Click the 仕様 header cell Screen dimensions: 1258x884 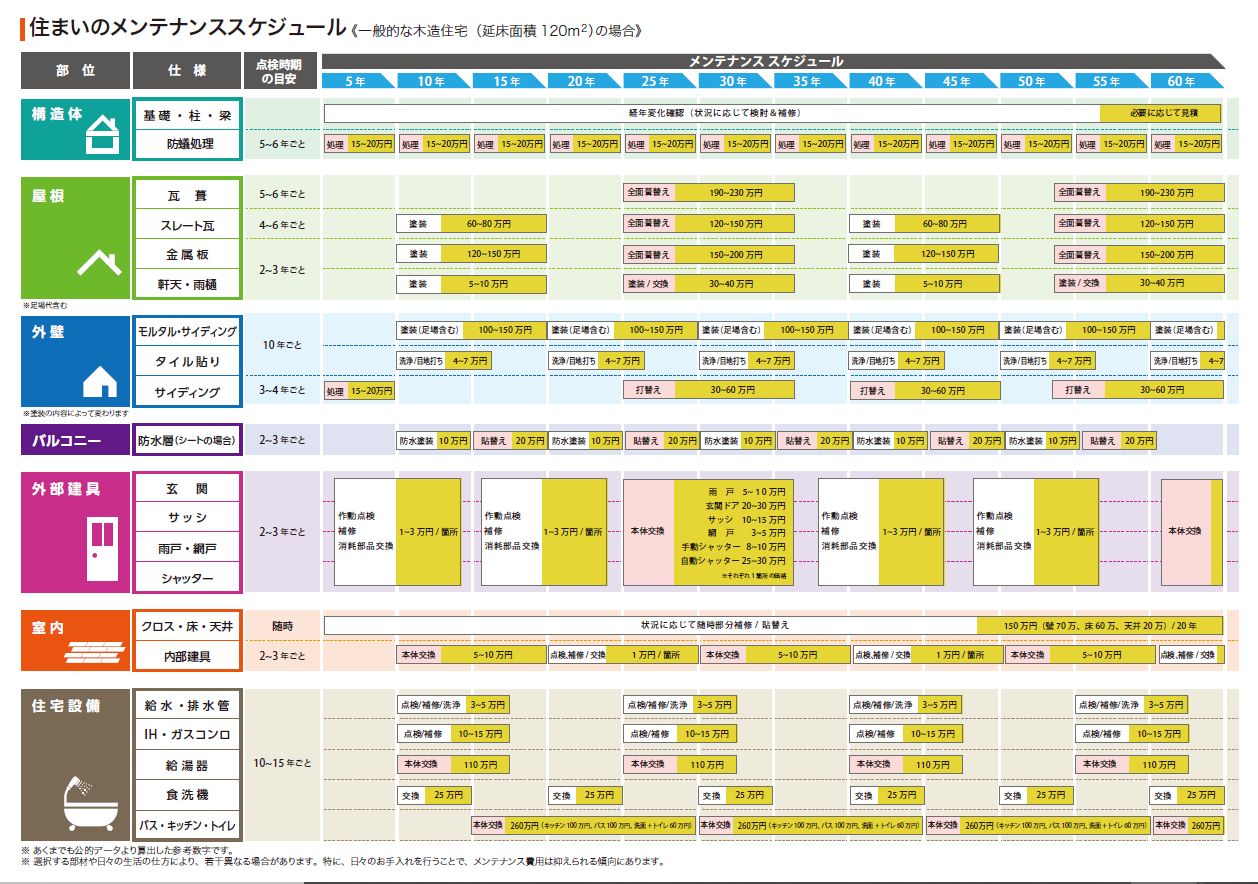click(x=187, y=71)
